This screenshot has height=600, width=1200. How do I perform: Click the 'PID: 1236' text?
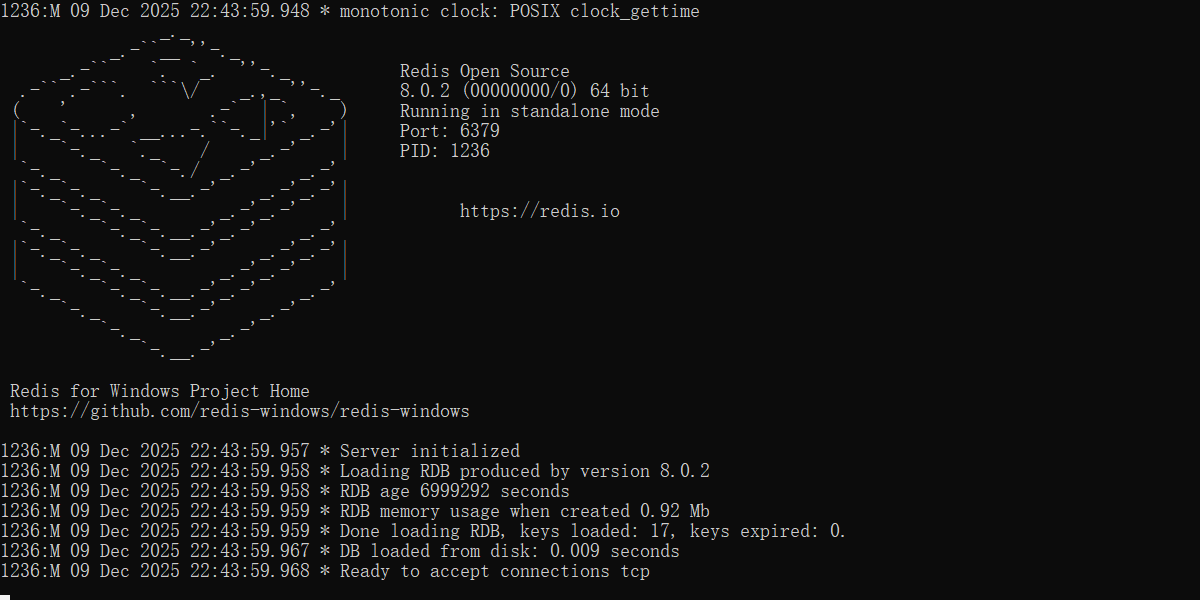click(445, 151)
